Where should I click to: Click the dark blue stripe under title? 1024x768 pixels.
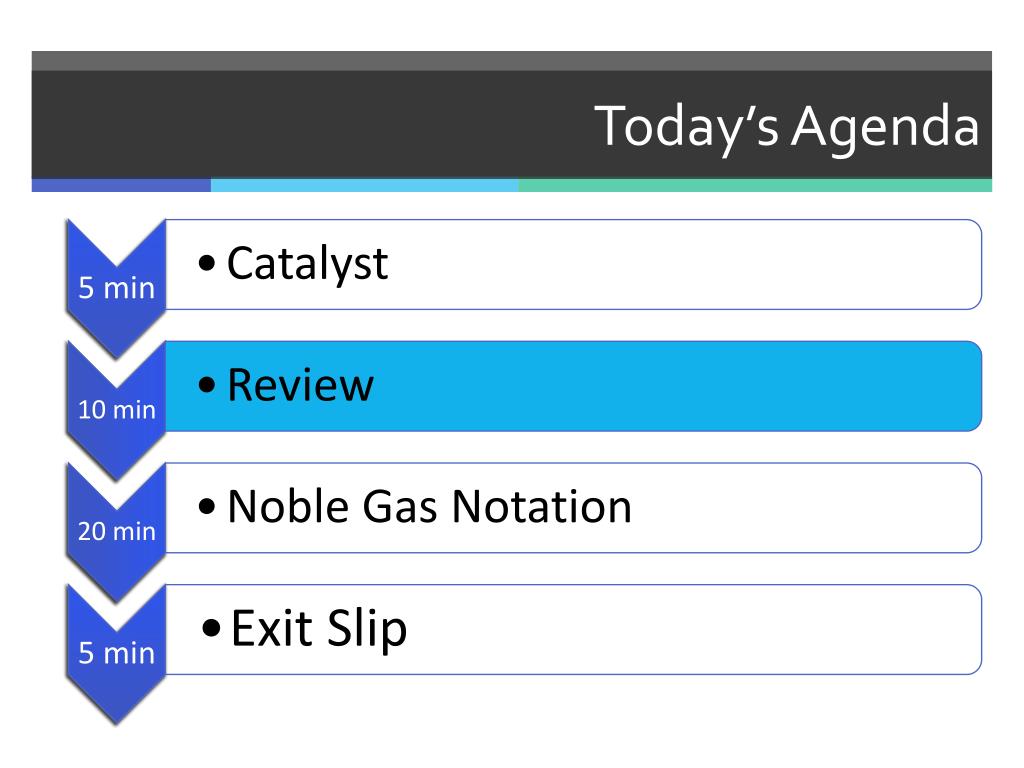(x=121, y=185)
